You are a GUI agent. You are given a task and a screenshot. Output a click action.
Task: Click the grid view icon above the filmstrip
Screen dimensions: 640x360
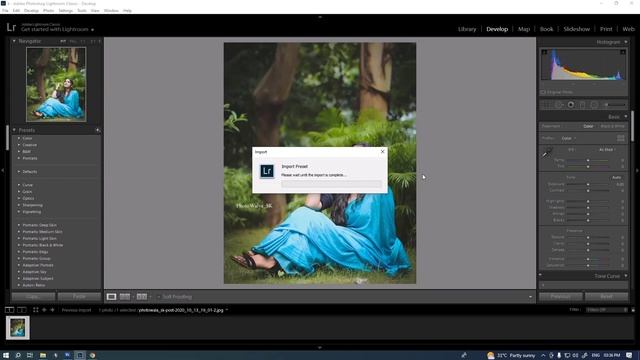pyautogui.click(x=36, y=310)
